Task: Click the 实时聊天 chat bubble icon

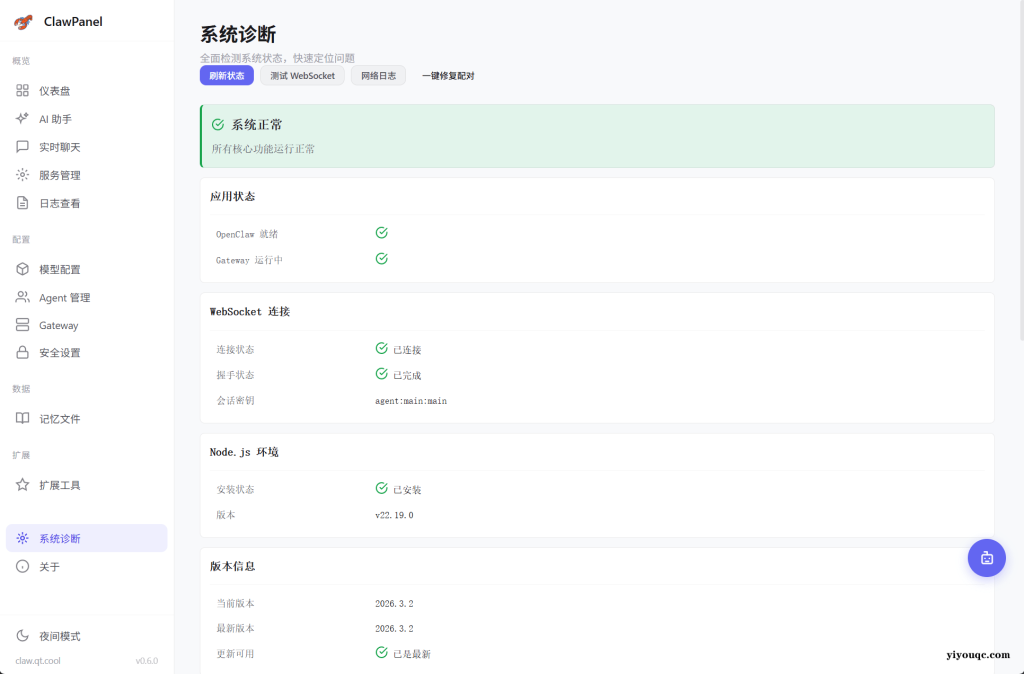Action: coord(22,146)
